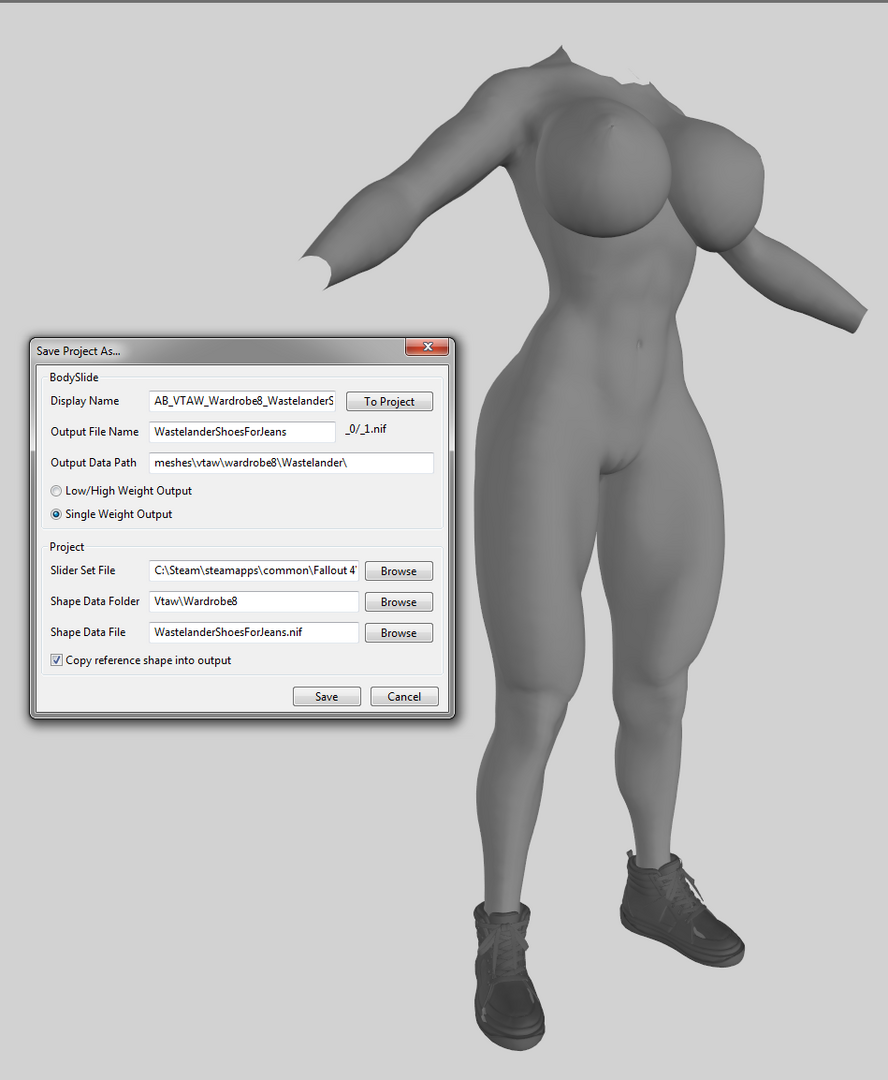Click the To Project button
The height and width of the screenshot is (1080, 888).
coord(389,402)
